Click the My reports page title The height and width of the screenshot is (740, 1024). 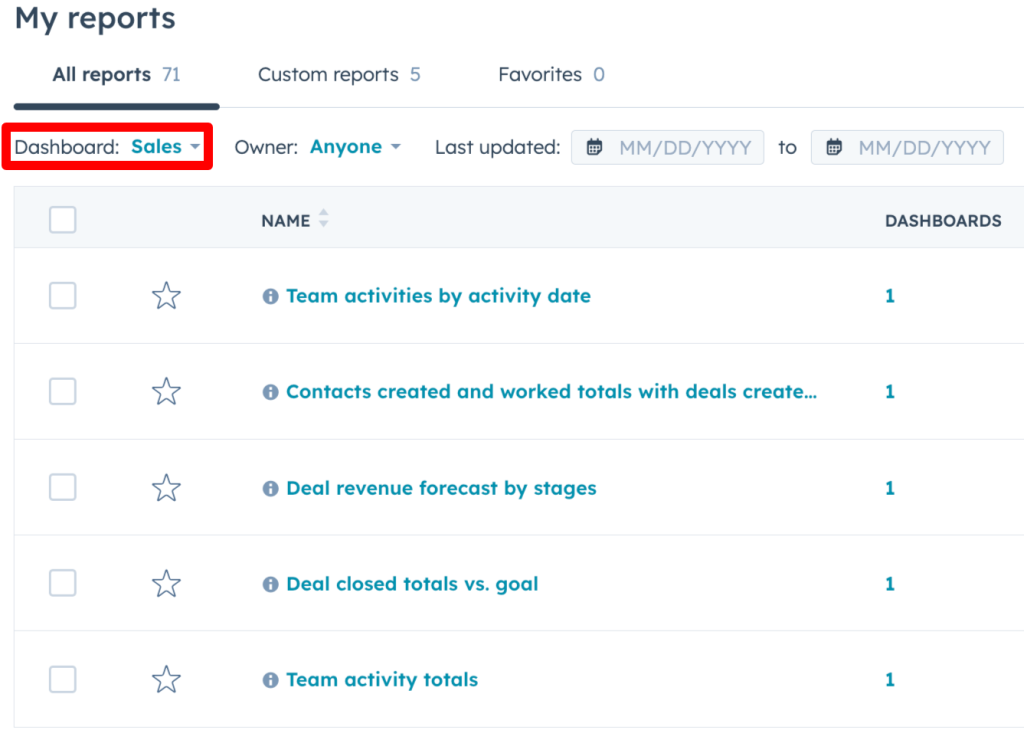95,18
